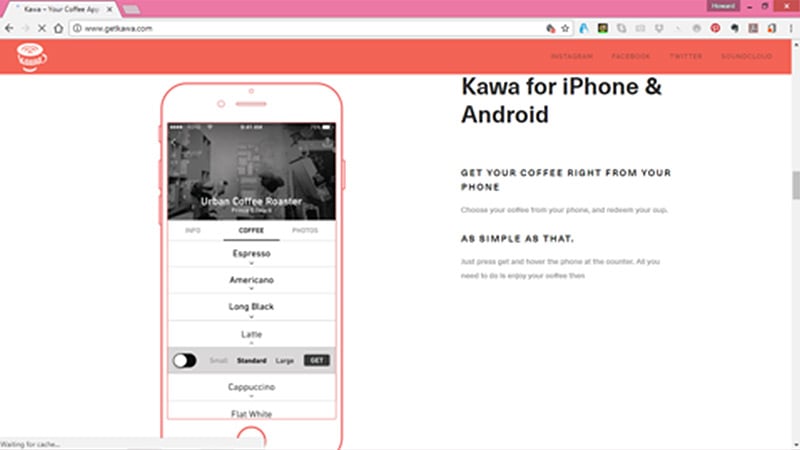Expand the Long Black menu item
Screen dimensions: 800x450
[252, 307]
